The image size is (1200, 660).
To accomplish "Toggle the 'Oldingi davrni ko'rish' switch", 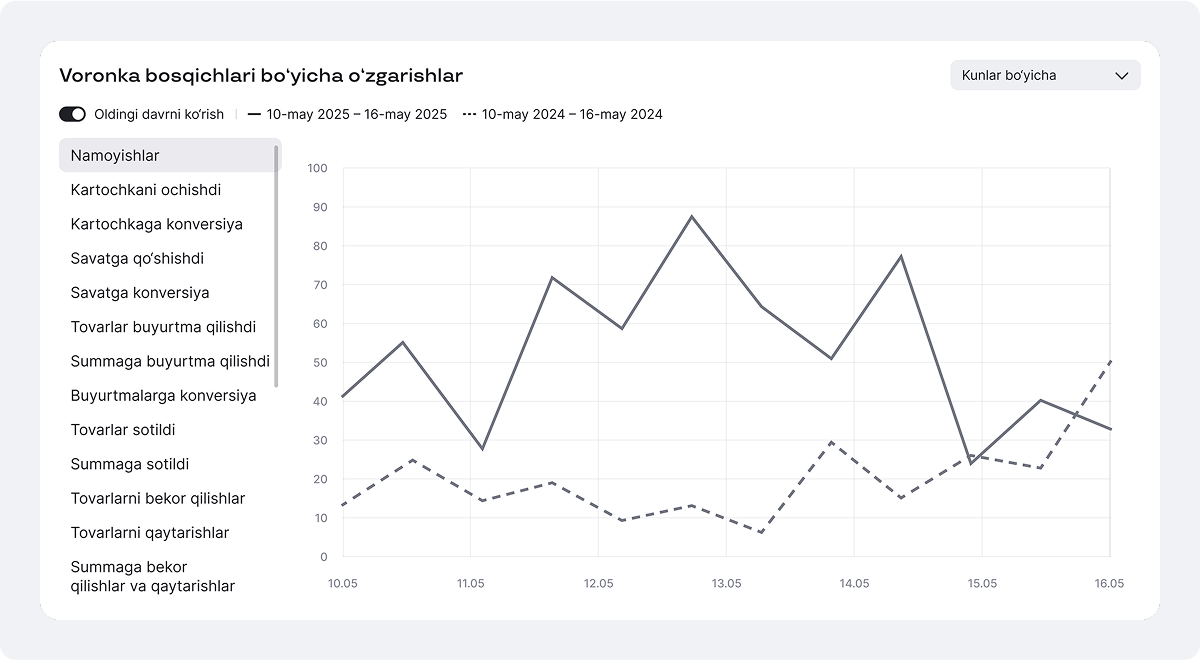I will click(x=72, y=114).
